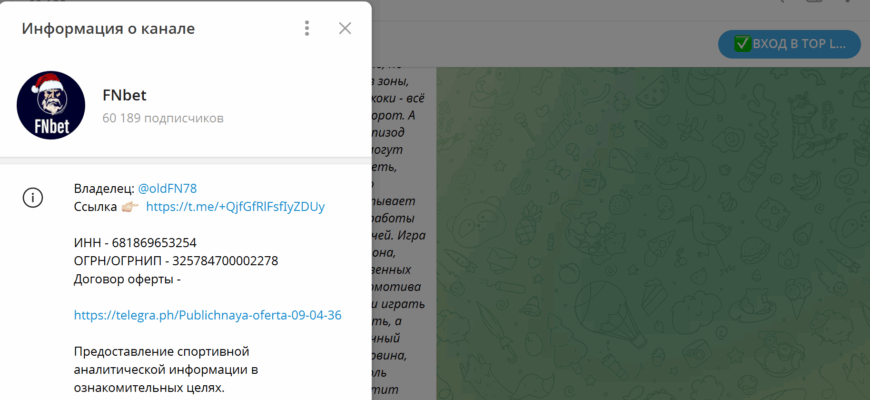Click the info circle icon
Viewport: 870px width, 400px height.
(x=33, y=197)
